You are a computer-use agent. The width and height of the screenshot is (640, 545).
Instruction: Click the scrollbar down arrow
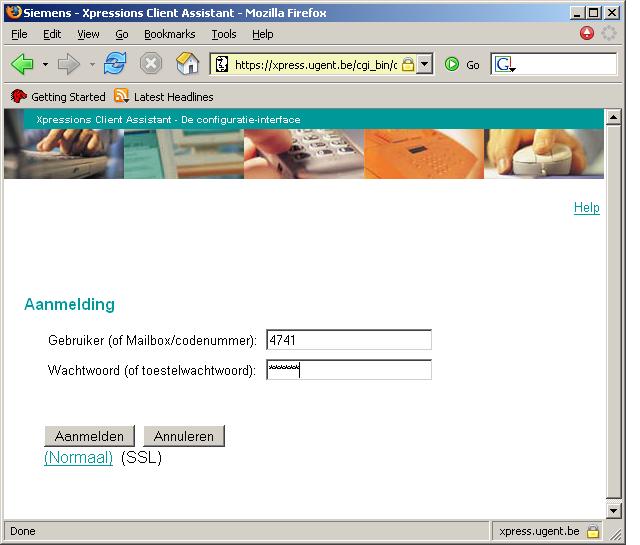point(613,510)
